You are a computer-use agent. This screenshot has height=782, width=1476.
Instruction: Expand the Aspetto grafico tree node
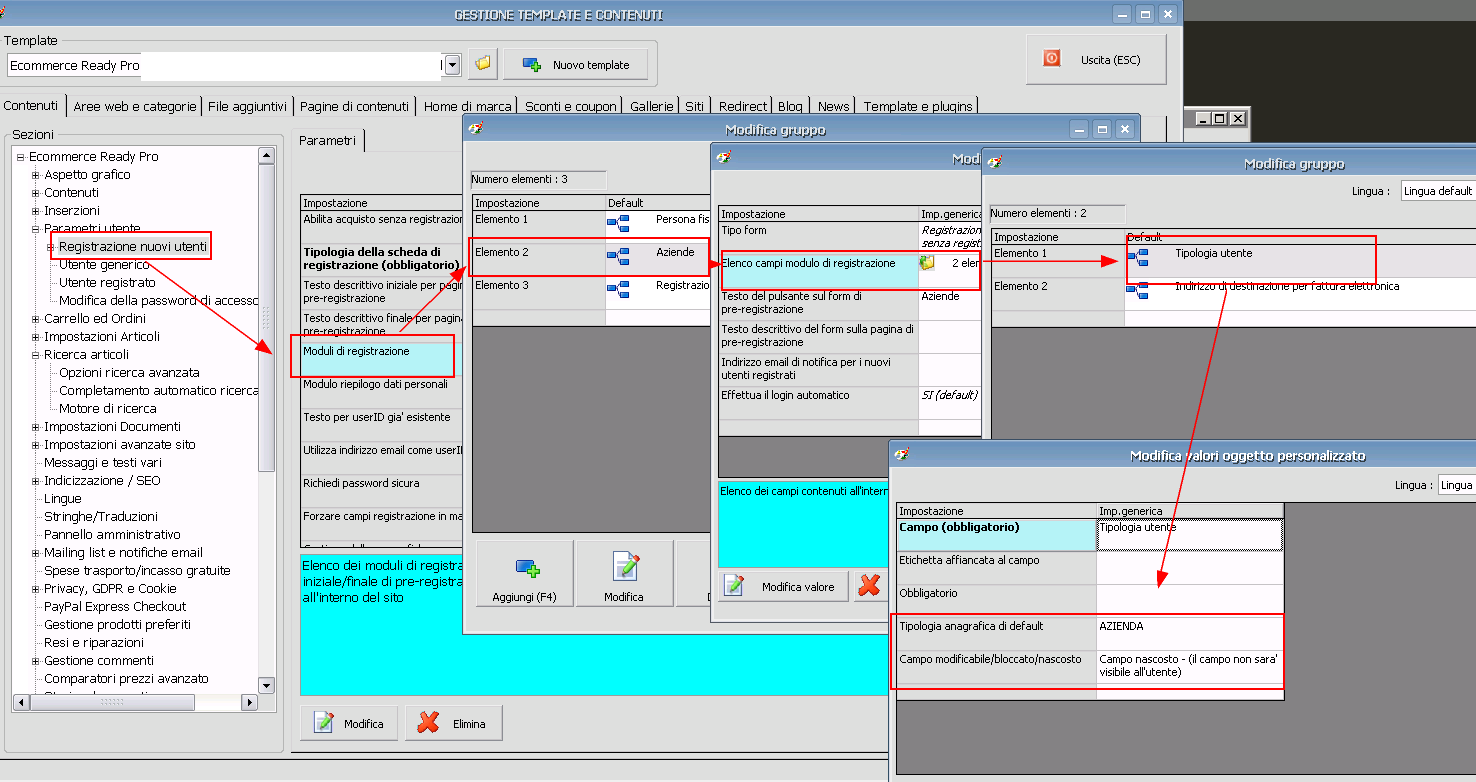[36, 175]
